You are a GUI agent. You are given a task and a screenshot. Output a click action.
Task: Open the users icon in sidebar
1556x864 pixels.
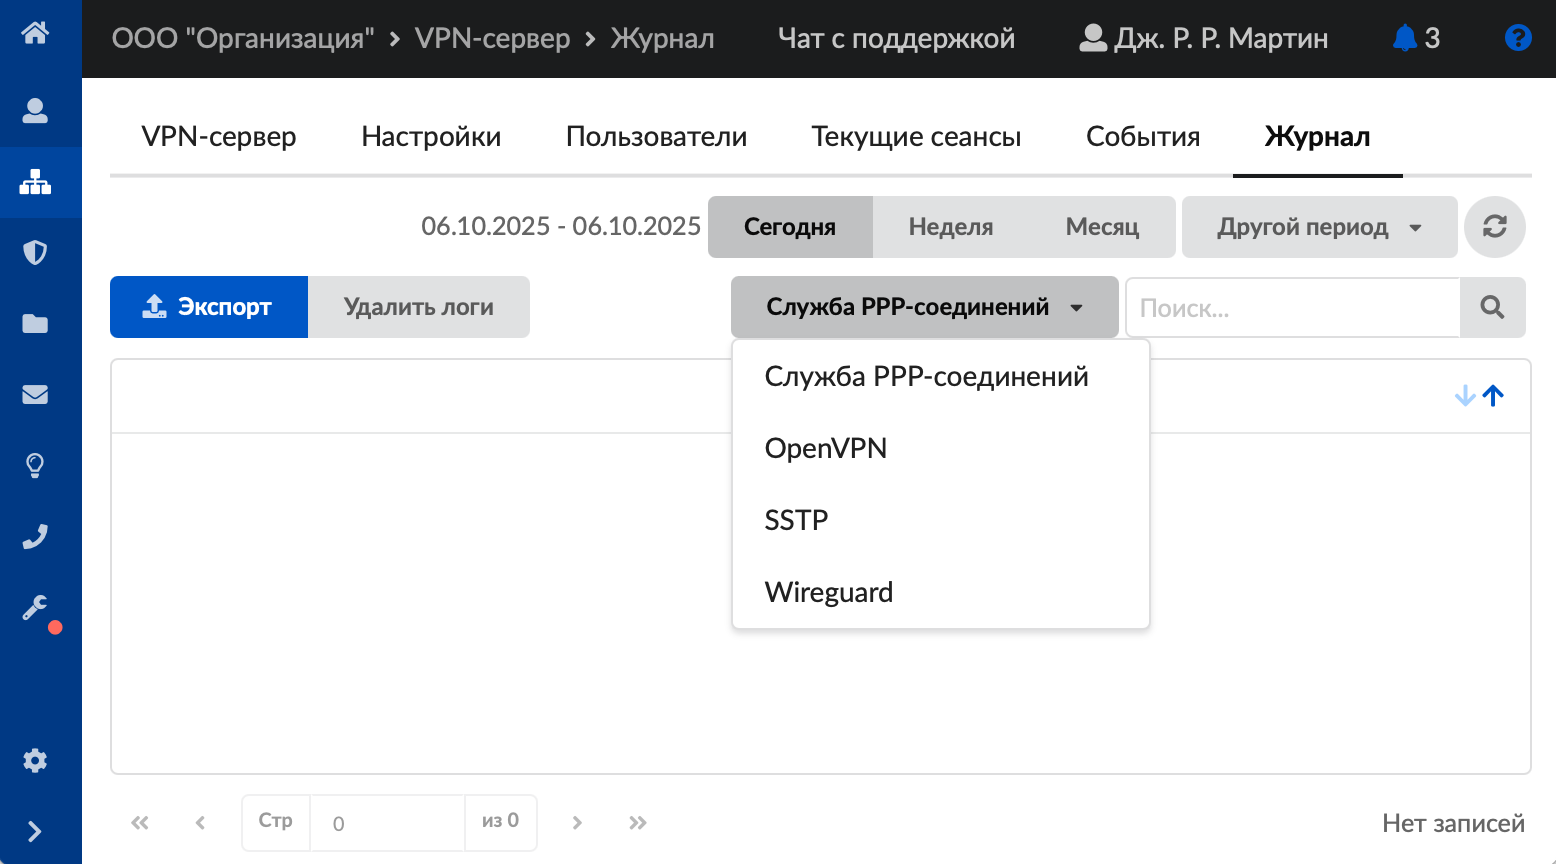[x=35, y=110]
